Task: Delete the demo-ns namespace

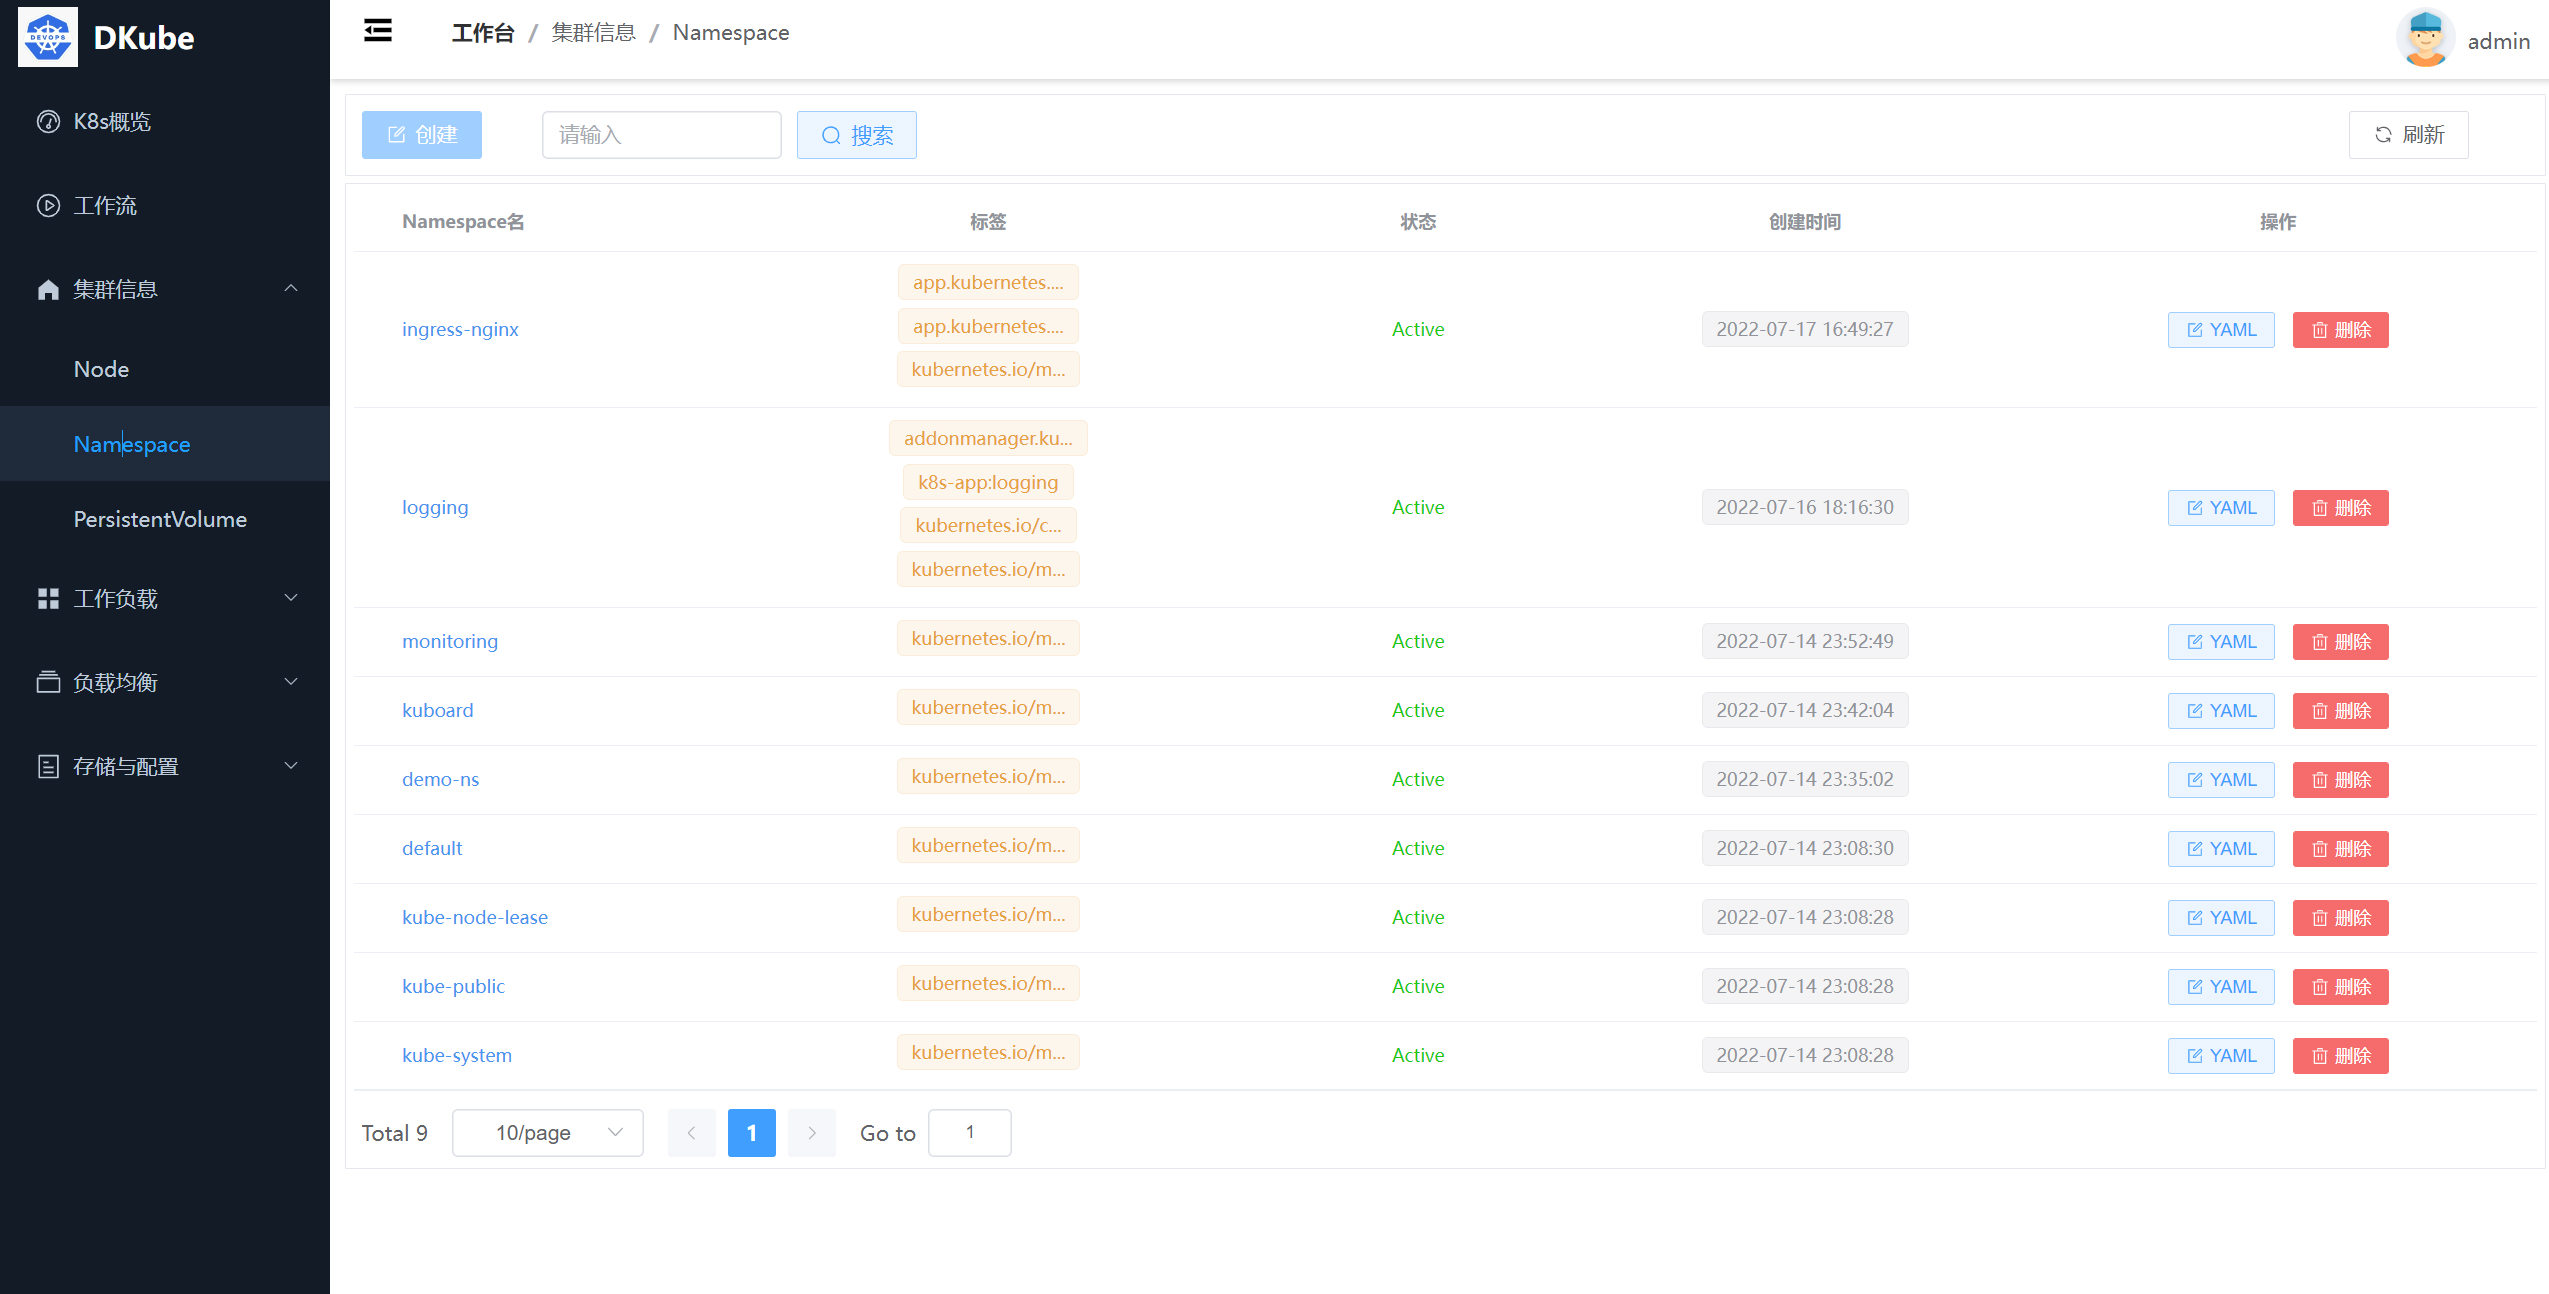Action: click(2341, 780)
